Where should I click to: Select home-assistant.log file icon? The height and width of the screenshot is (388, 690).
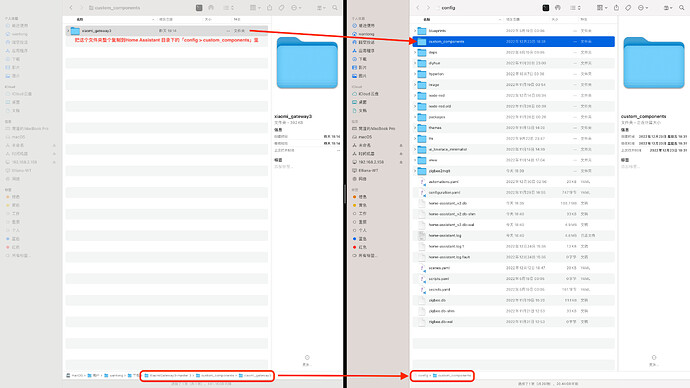tap(422, 236)
